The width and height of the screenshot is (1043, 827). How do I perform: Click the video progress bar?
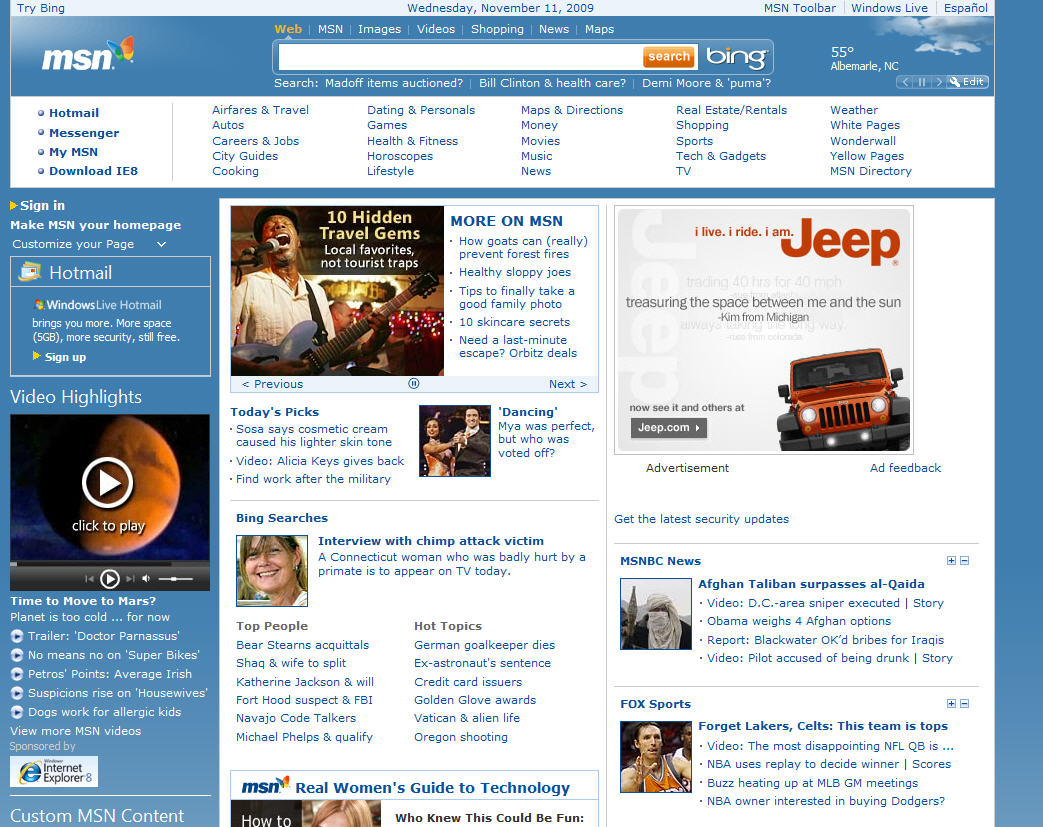110,564
